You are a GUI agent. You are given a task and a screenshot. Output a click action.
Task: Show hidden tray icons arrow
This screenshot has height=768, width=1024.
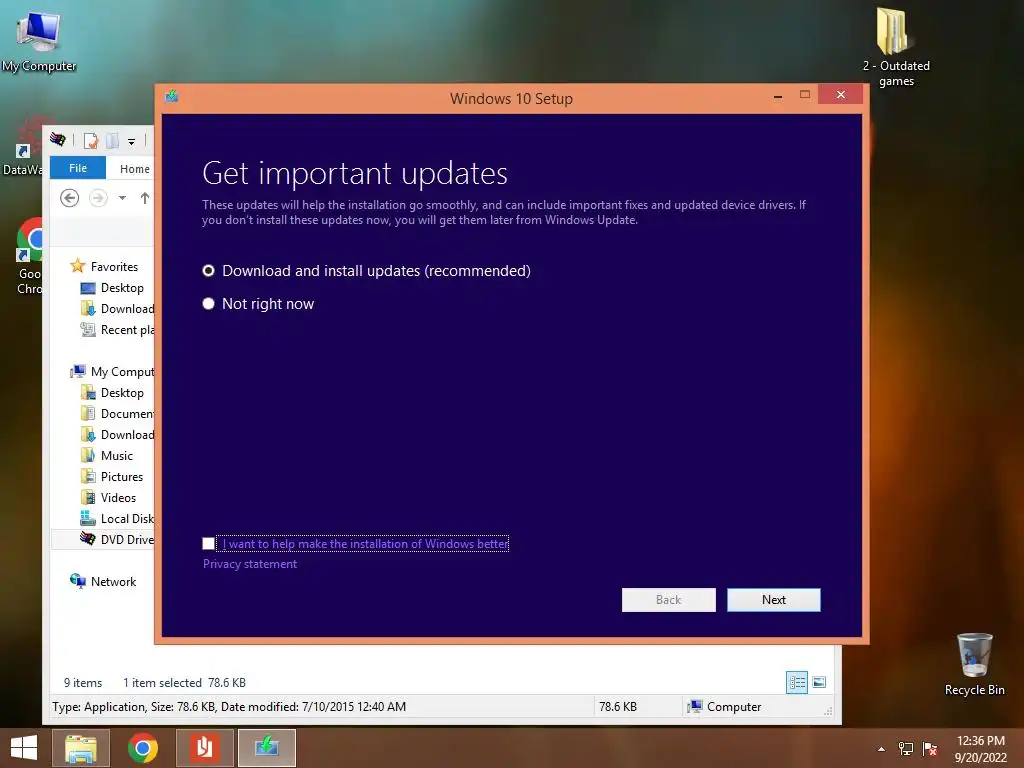(x=882, y=749)
